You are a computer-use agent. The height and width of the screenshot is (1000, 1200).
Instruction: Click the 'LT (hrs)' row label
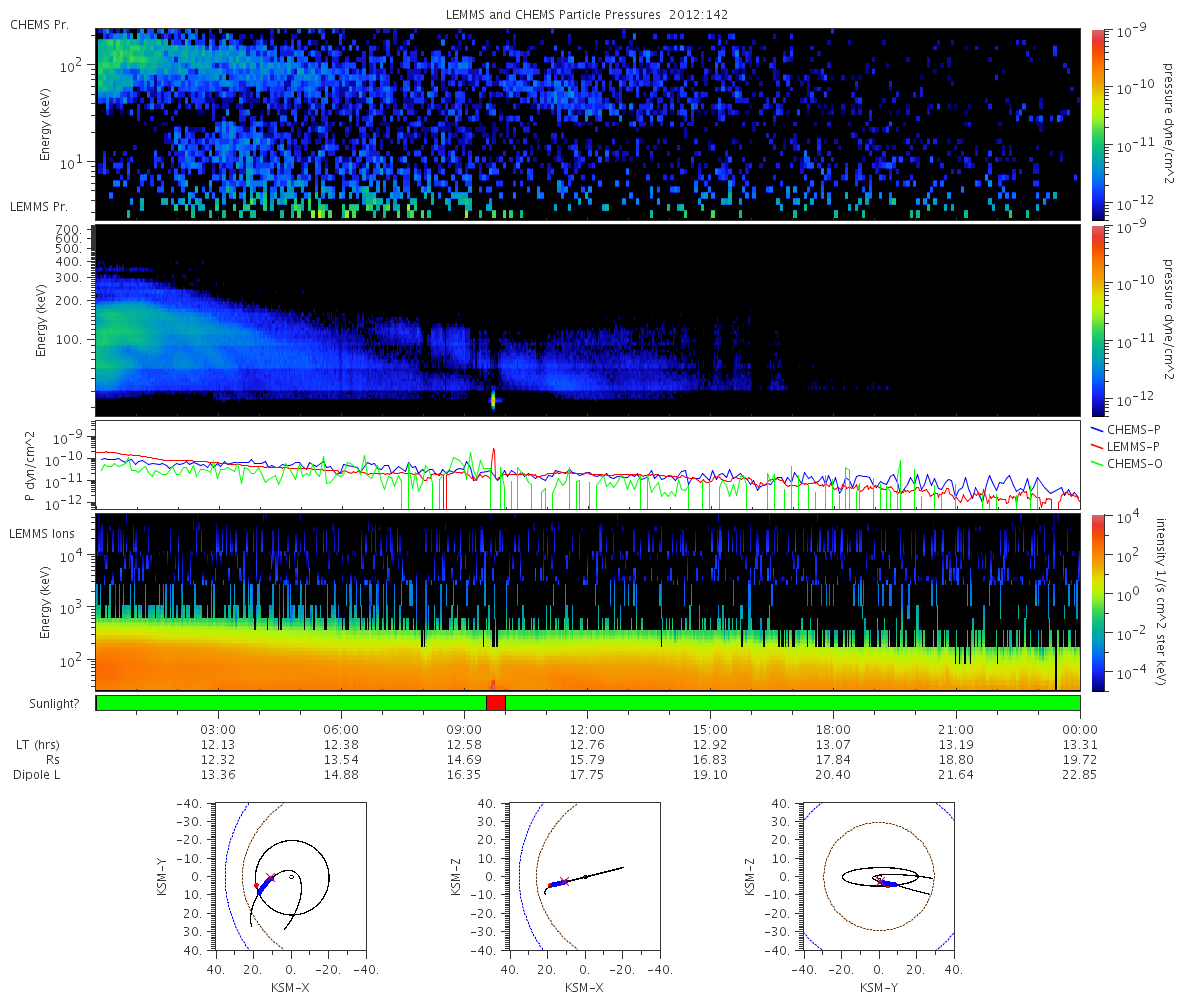pos(38,745)
